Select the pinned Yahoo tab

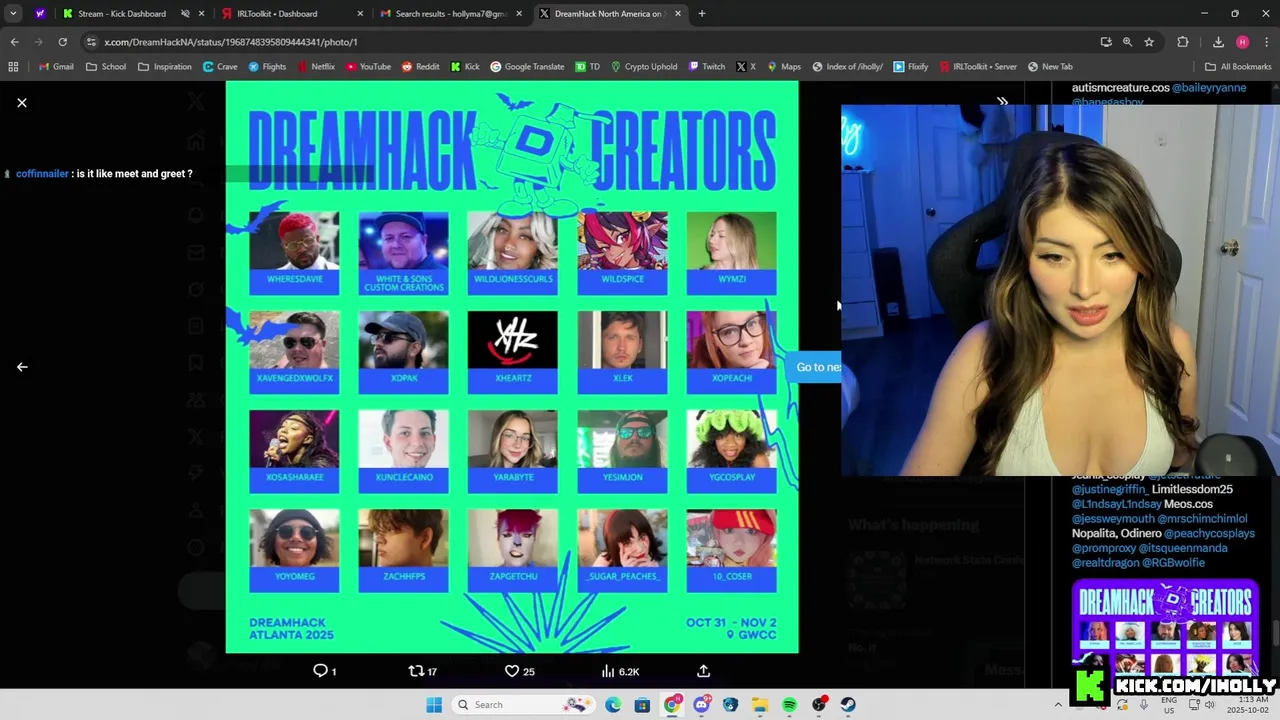tap(40, 14)
